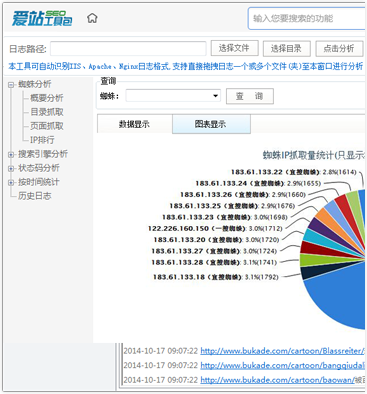
Task: Click pie label 183.61.133.20
Action: click(x=216, y=240)
